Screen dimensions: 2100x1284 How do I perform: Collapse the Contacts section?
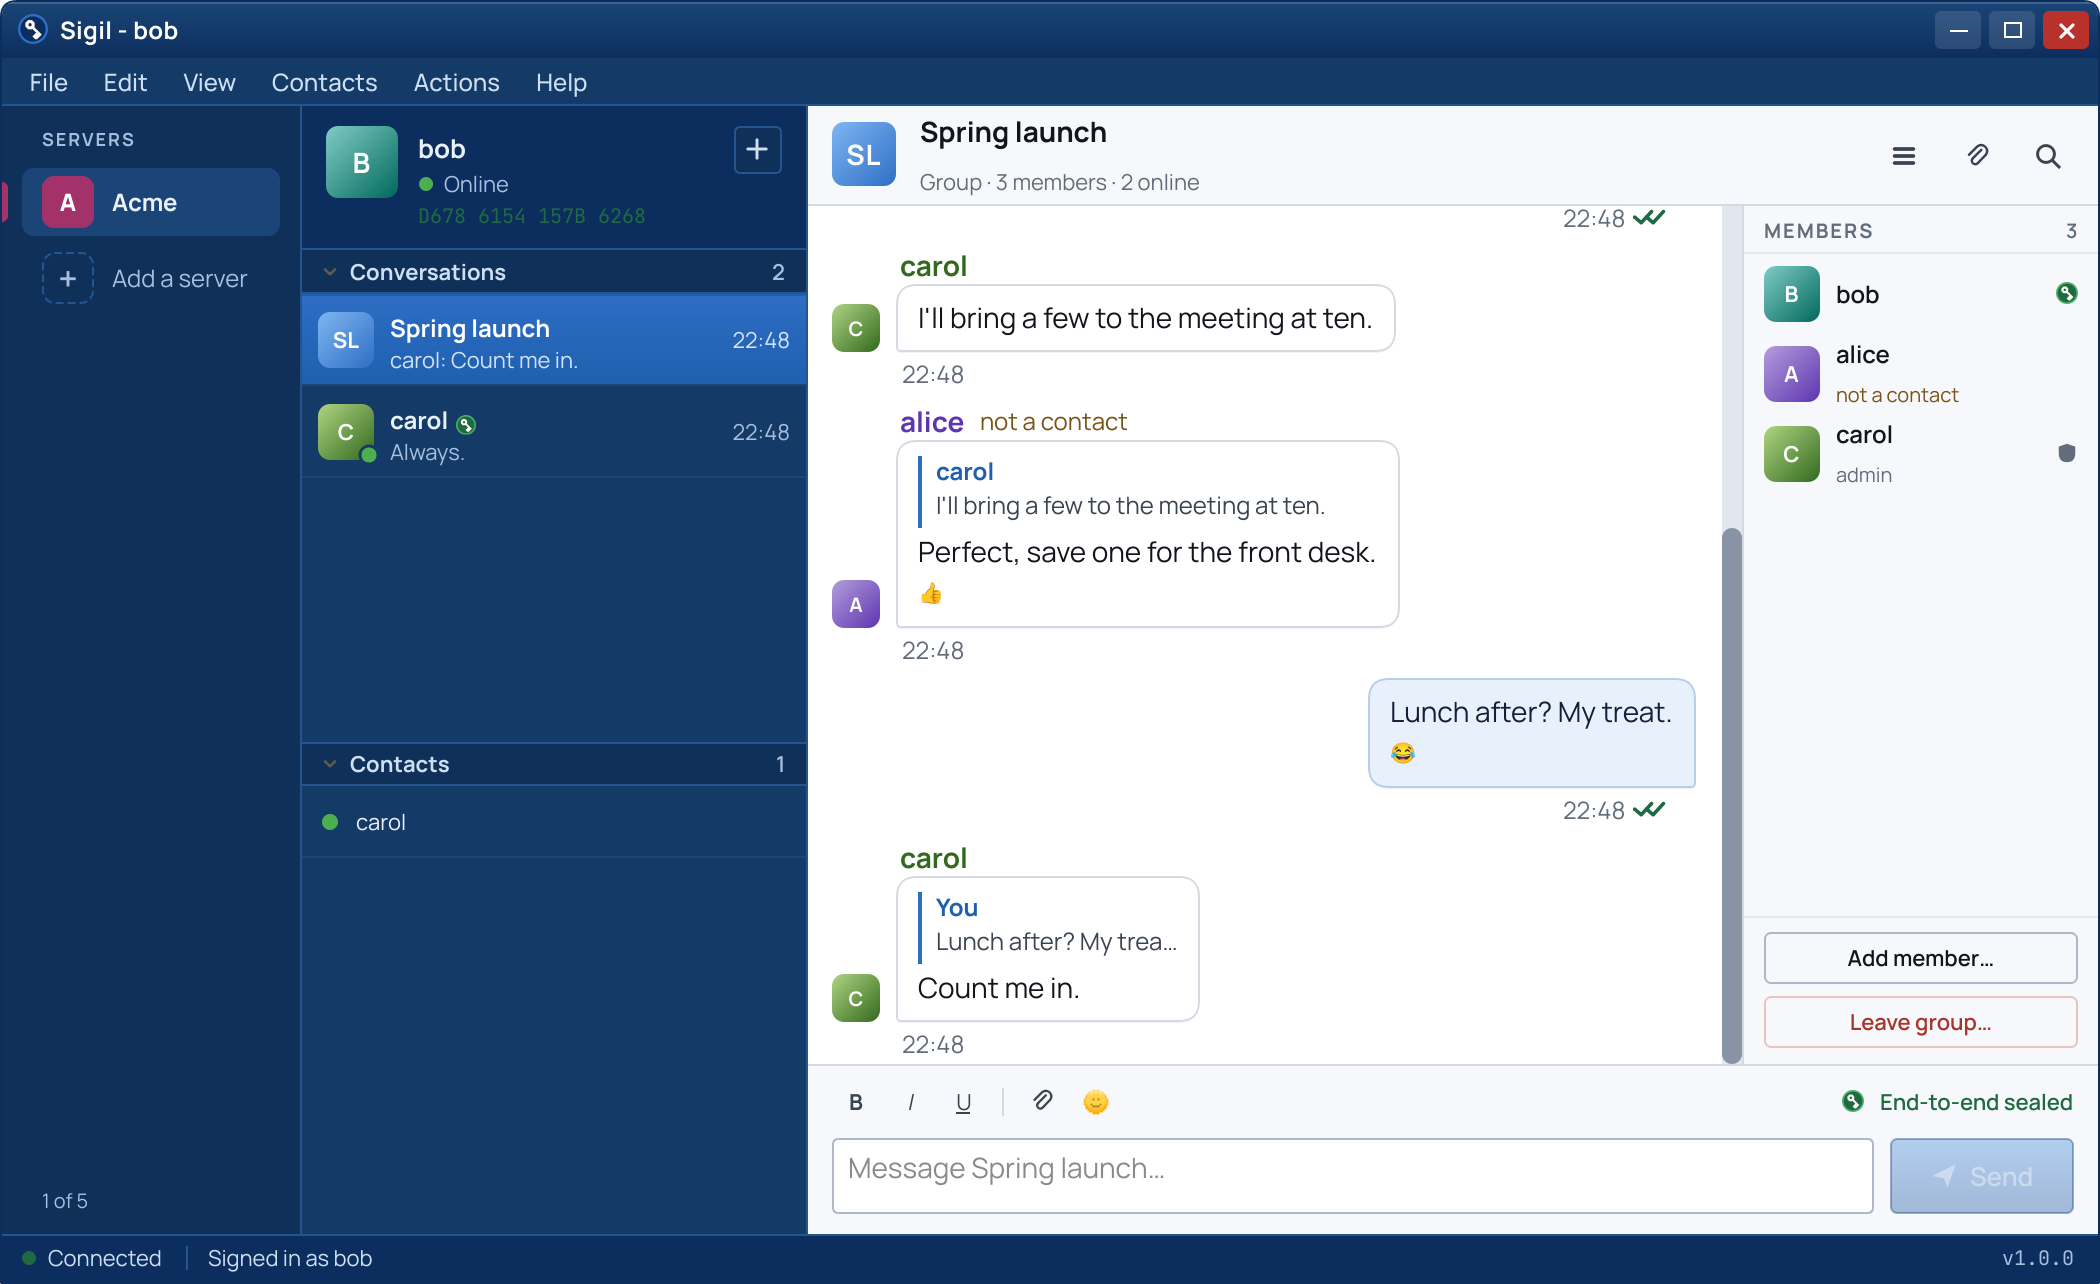554,764
